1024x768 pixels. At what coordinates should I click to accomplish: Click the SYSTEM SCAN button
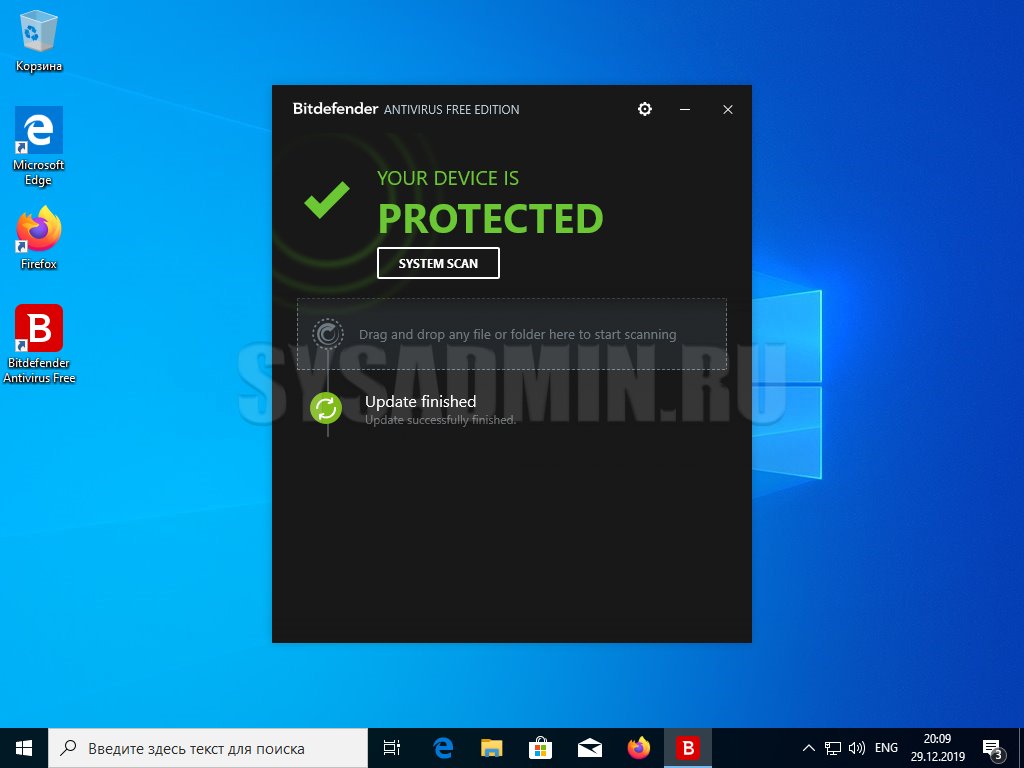(x=438, y=263)
